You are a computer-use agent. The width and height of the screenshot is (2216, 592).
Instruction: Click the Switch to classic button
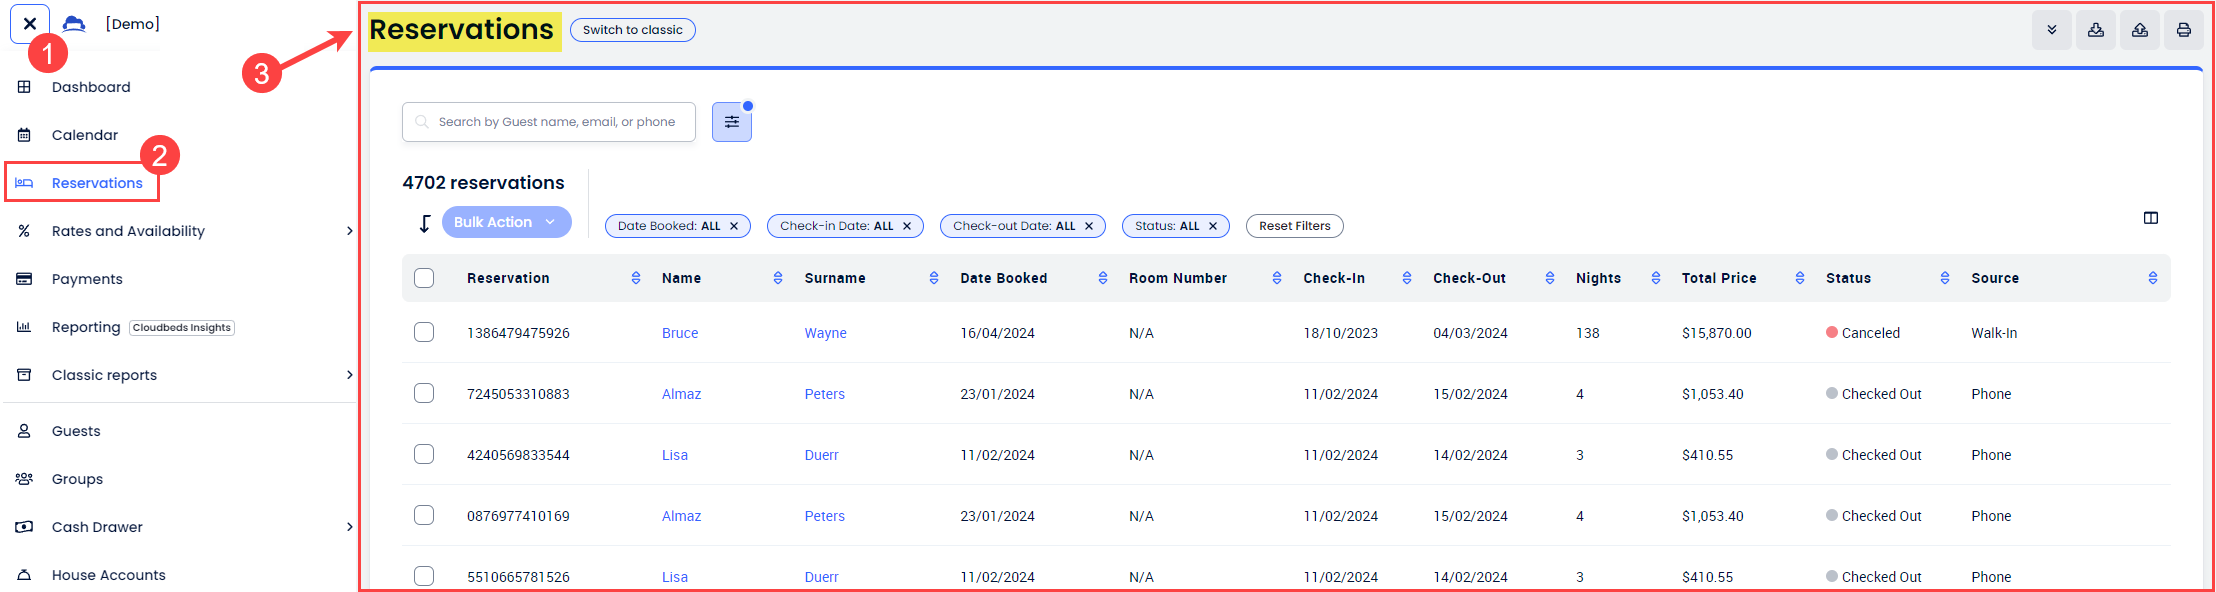(632, 30)
